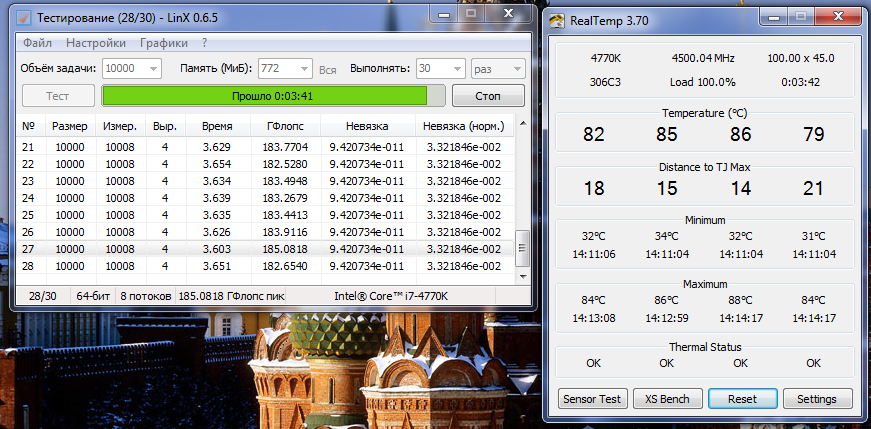This screenshot has width=871, height=429.
Task: Click the LinX app icon in title bar
Action: 24,17
